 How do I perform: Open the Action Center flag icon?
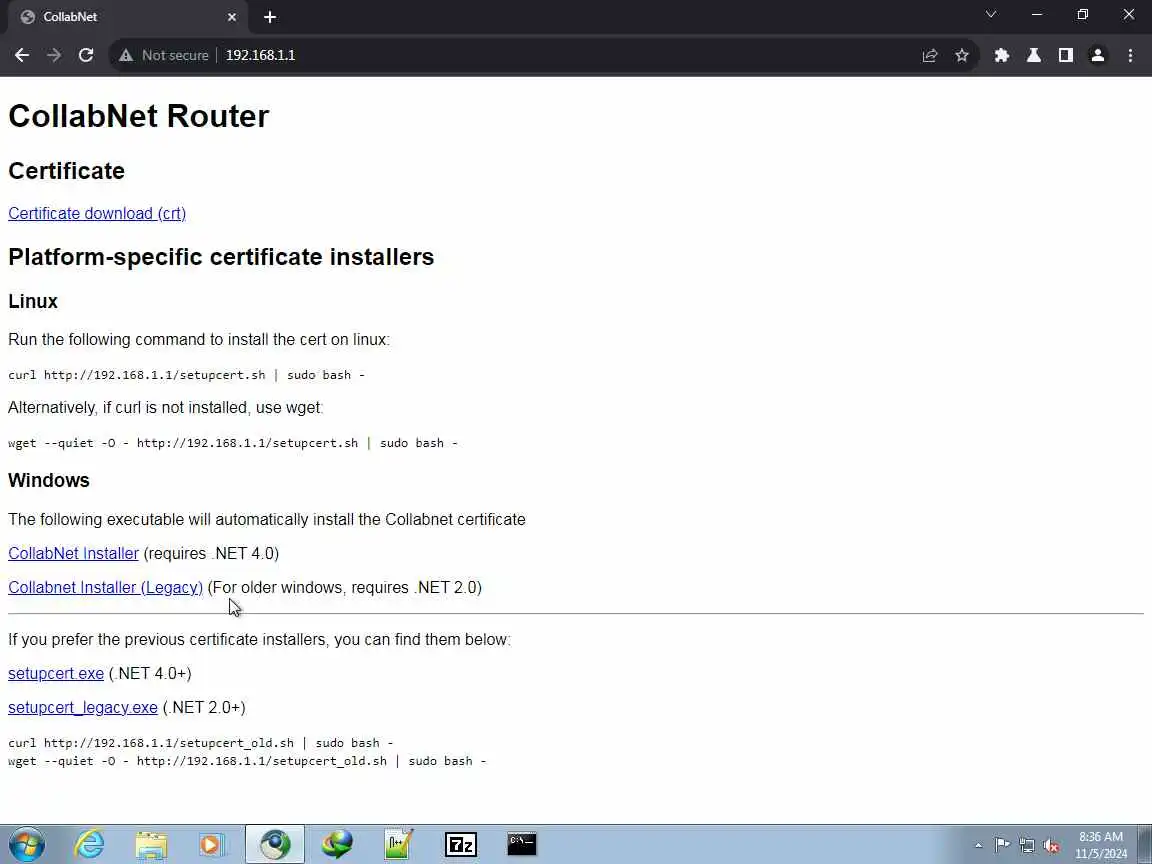[x=1002, y=846]
